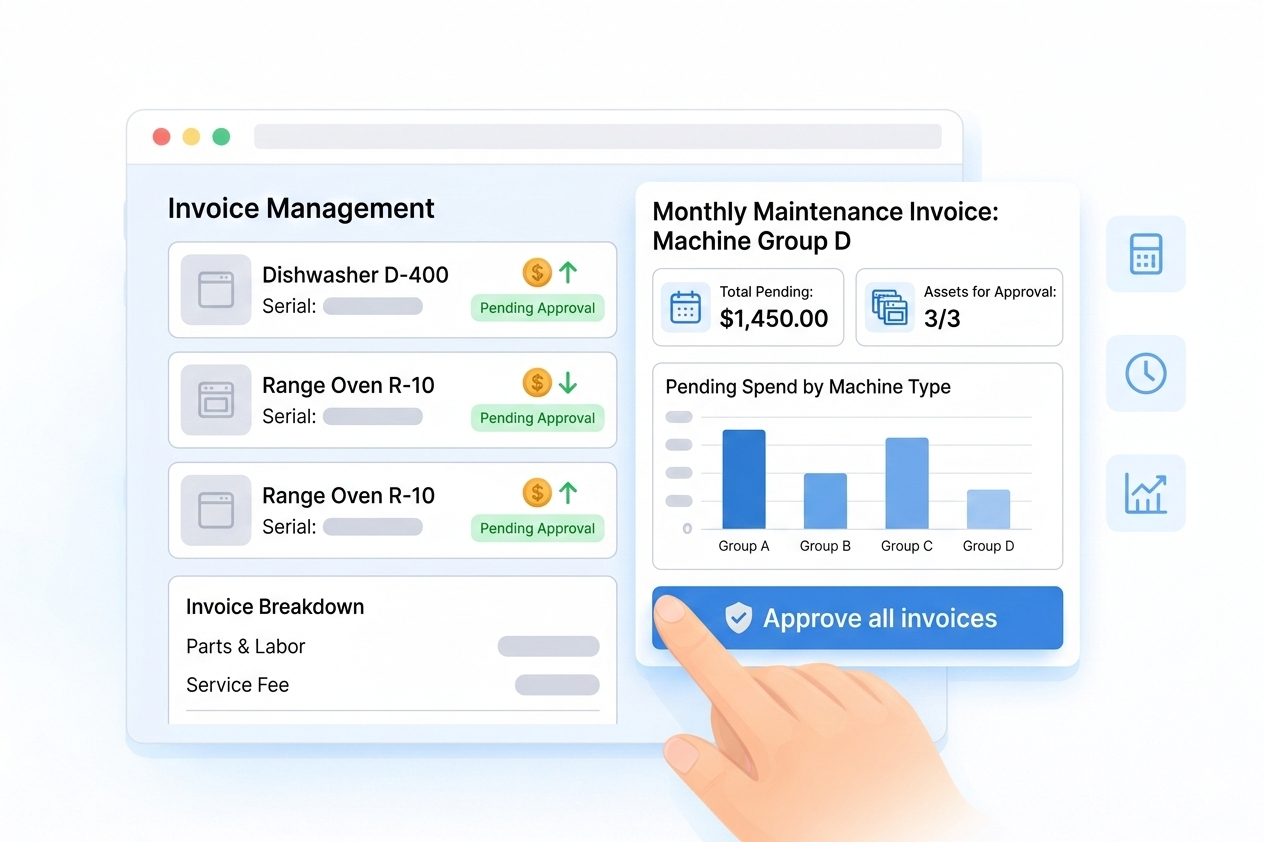Click the 'Dishwasher D-400' name
Viewport: 1264px width, 842px height.
click(x=355, y=275)
